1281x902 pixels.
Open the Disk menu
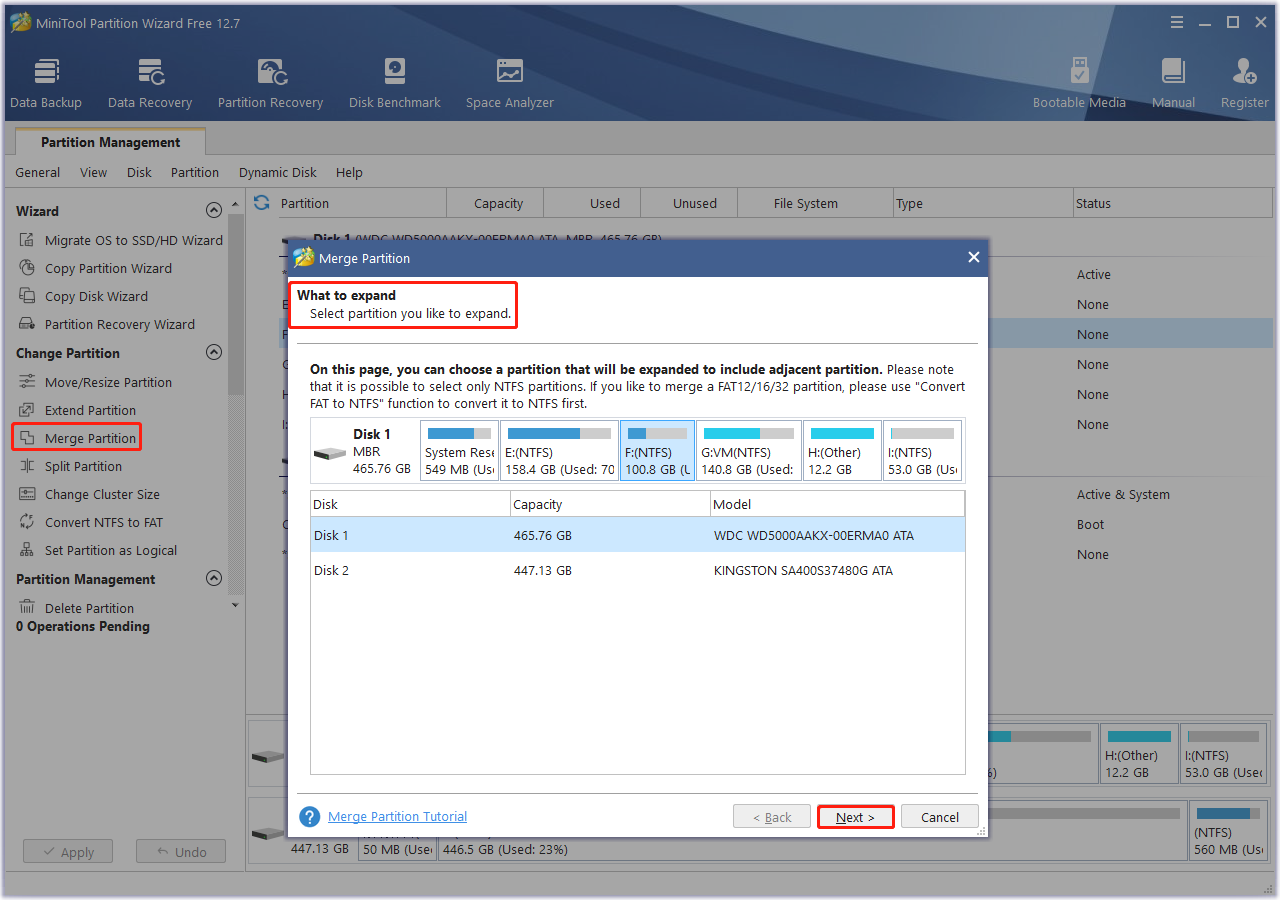pos(139,172)
